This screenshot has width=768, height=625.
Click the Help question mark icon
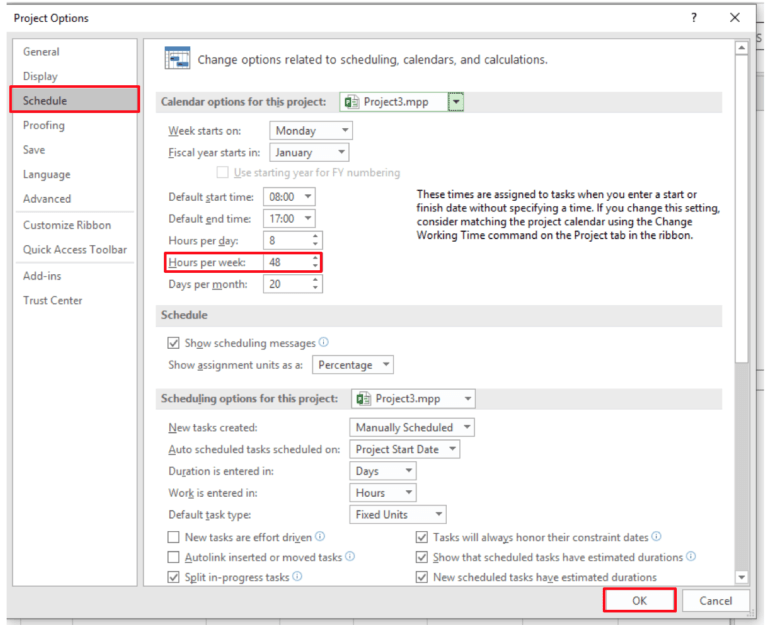pos(694,18)
